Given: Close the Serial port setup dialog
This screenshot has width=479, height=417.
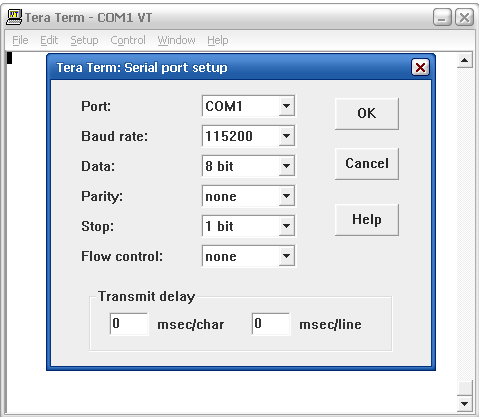Looking at the screenshot, I should [x=420, y=68].
